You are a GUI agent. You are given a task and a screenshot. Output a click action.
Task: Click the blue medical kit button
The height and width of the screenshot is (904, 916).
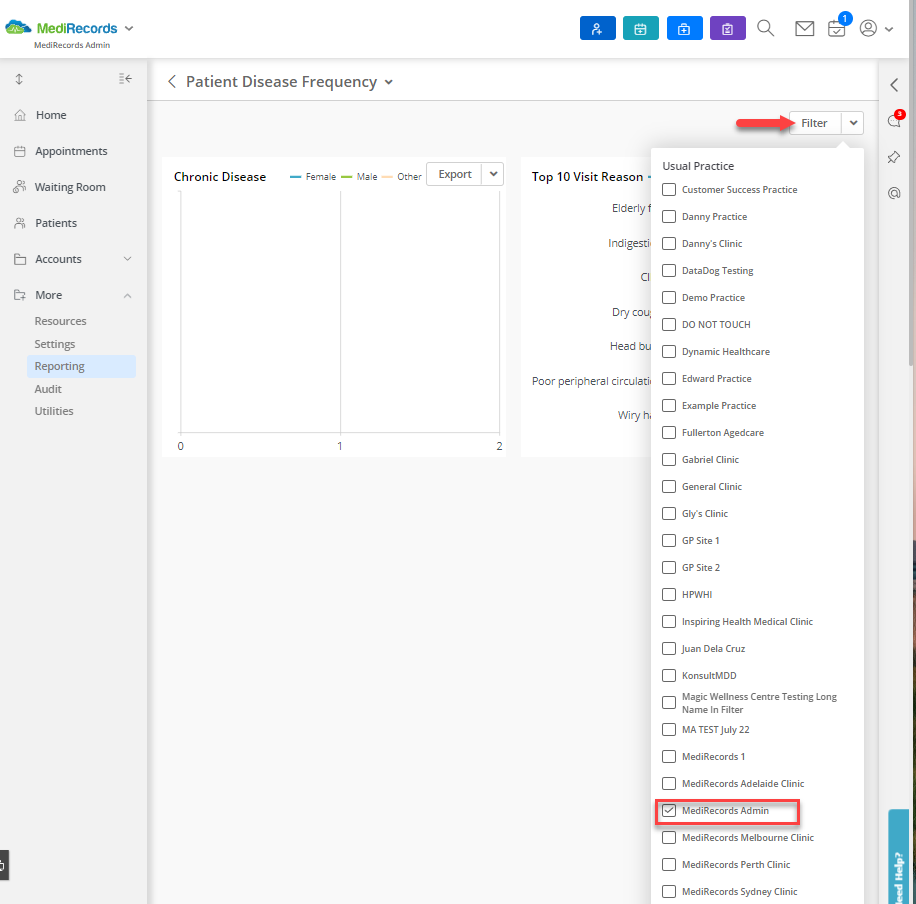[x=684, y=28]
